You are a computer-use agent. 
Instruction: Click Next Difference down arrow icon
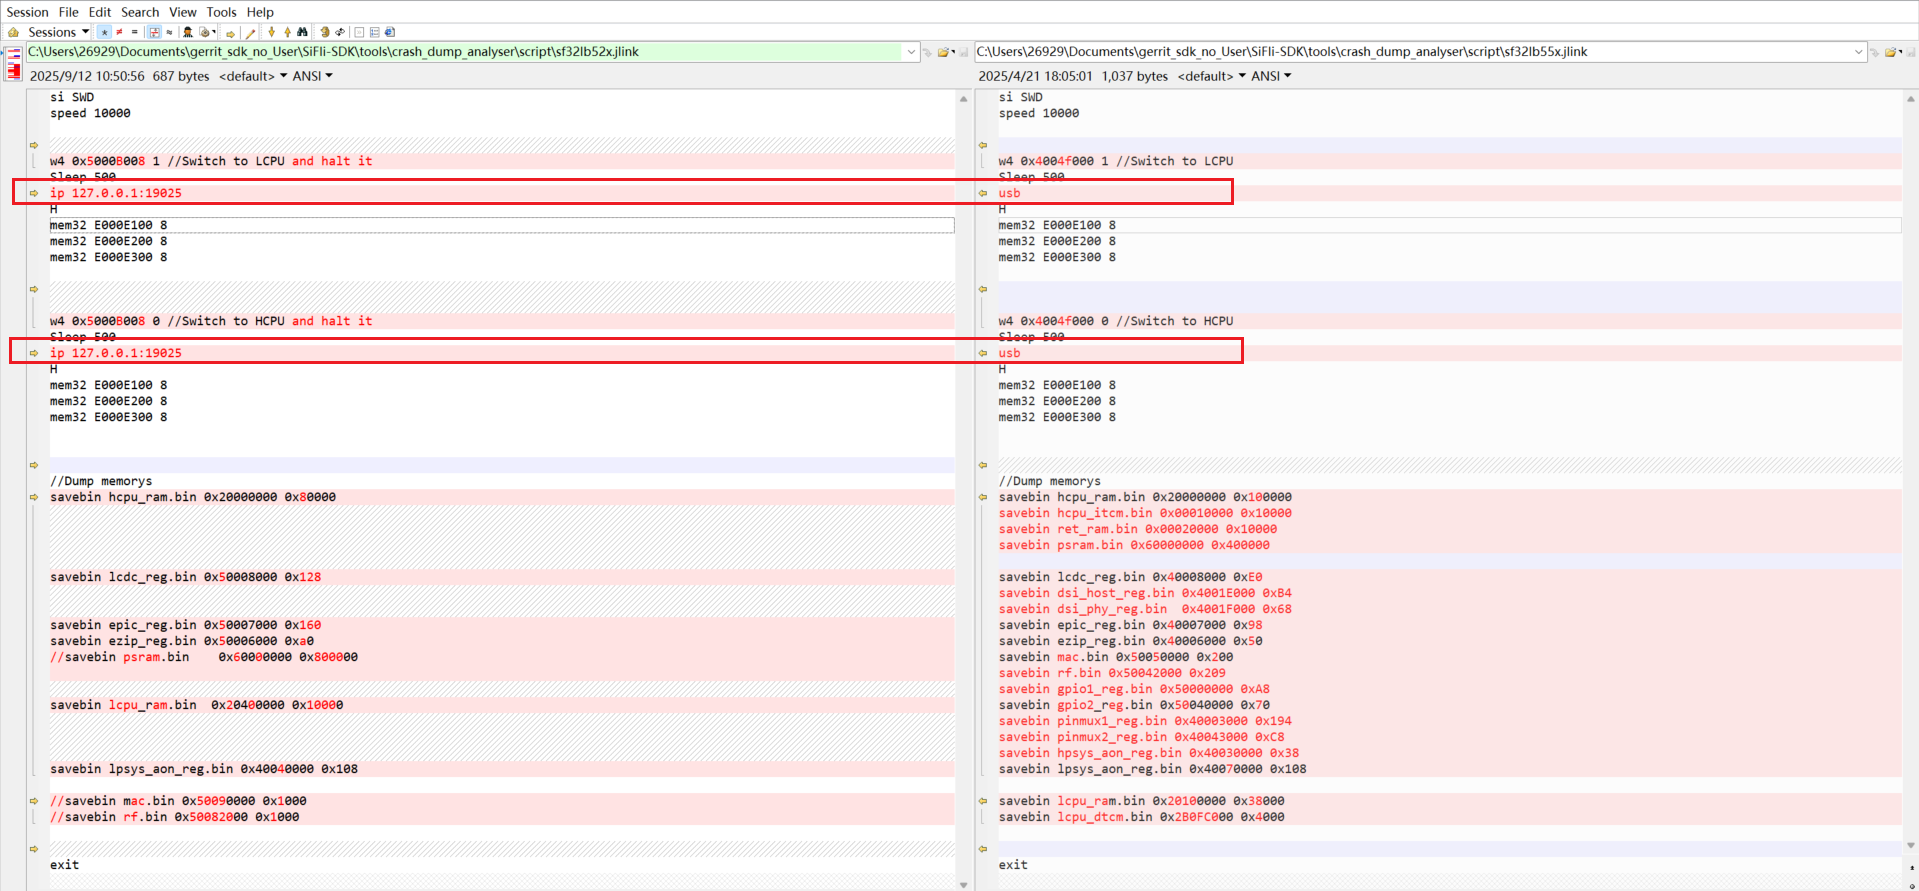[272, 32]
